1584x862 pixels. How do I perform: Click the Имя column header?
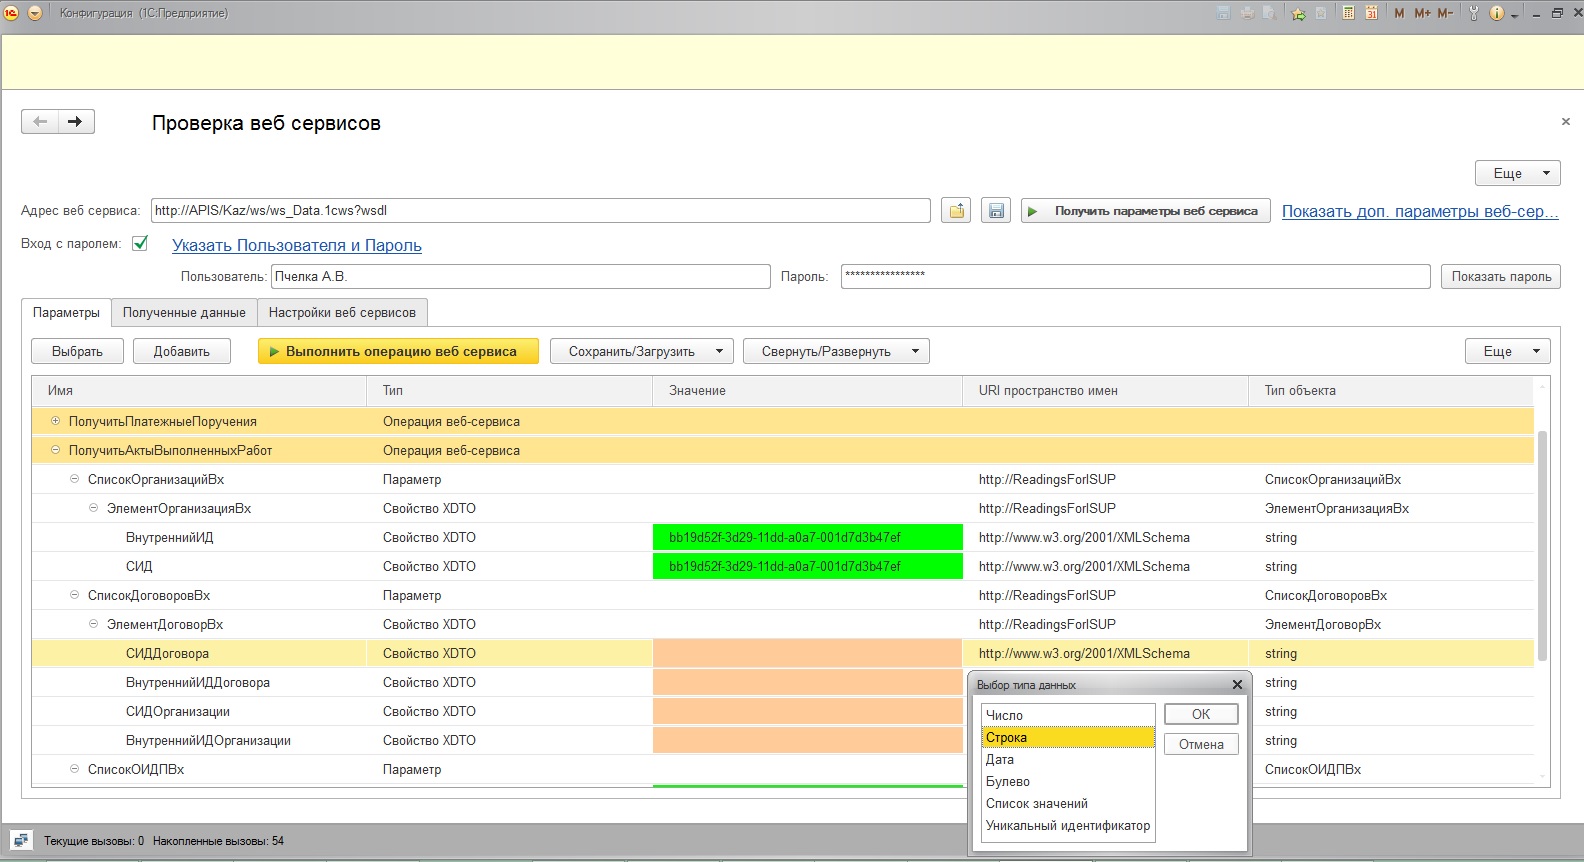coord(199,390)
